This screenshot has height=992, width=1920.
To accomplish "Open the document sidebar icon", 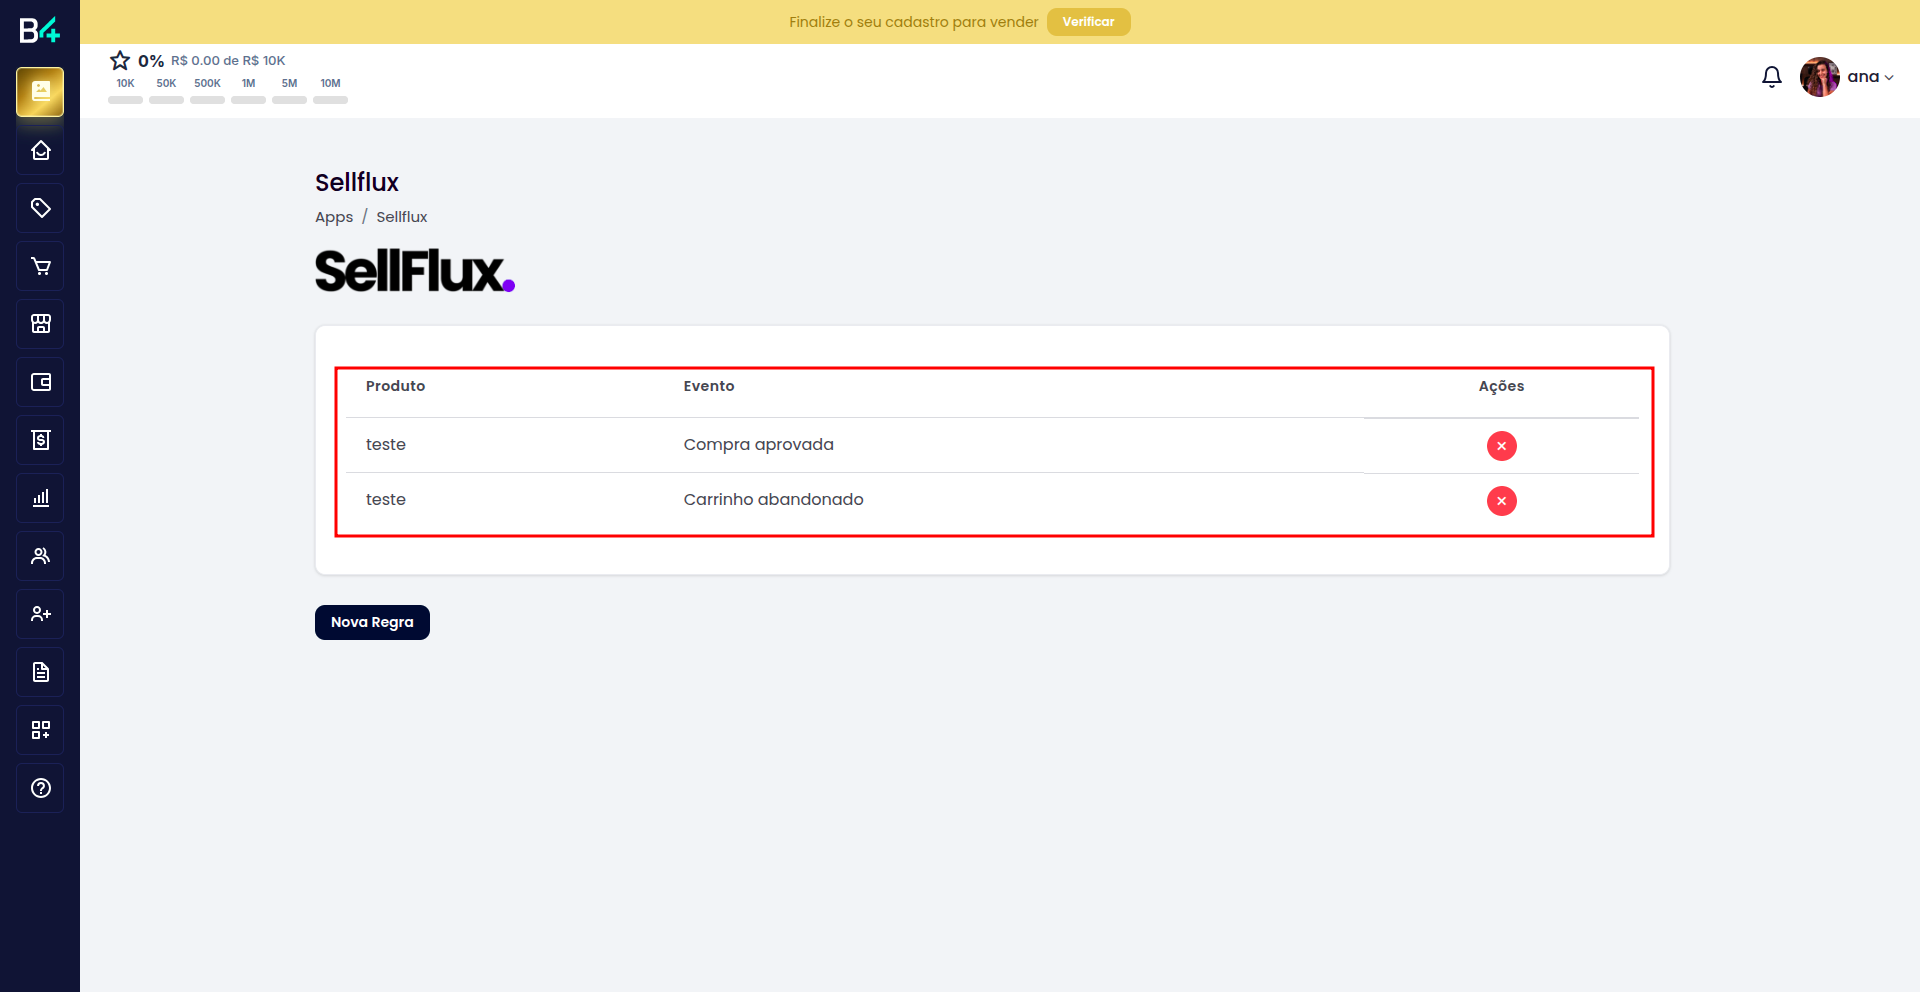I will 40,672.
